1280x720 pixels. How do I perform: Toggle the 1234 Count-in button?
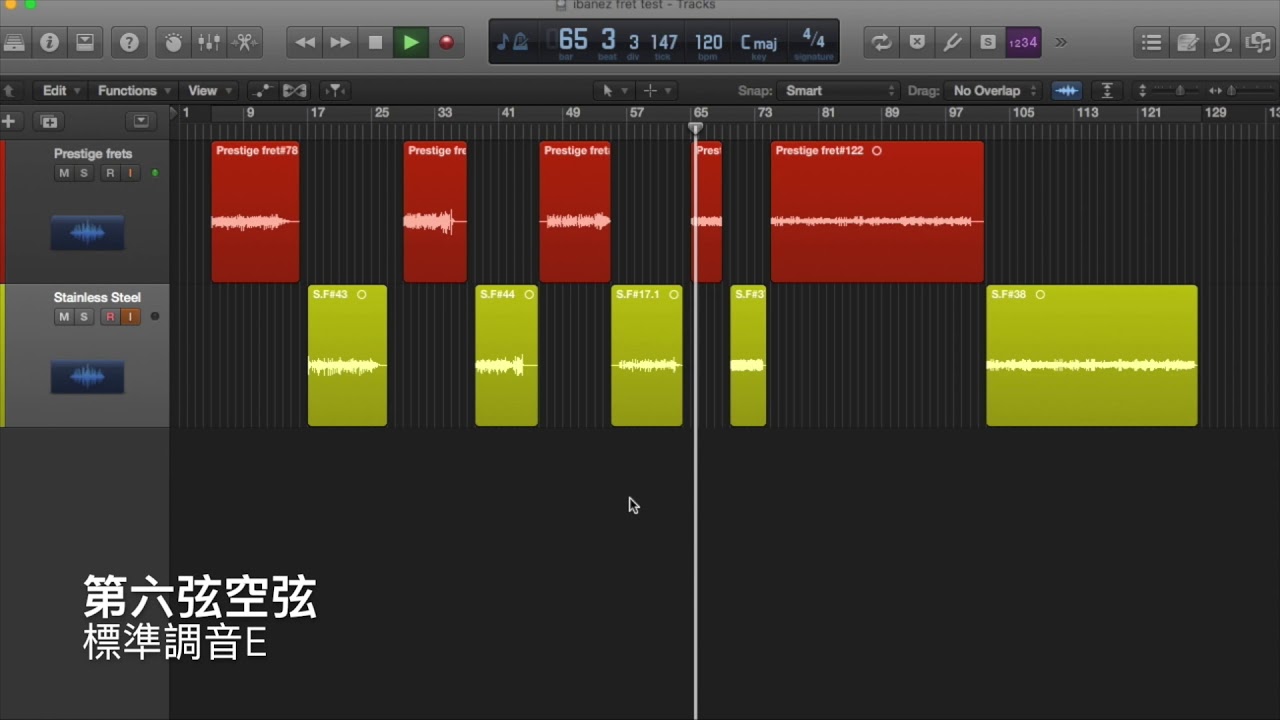coord(1023,42)
